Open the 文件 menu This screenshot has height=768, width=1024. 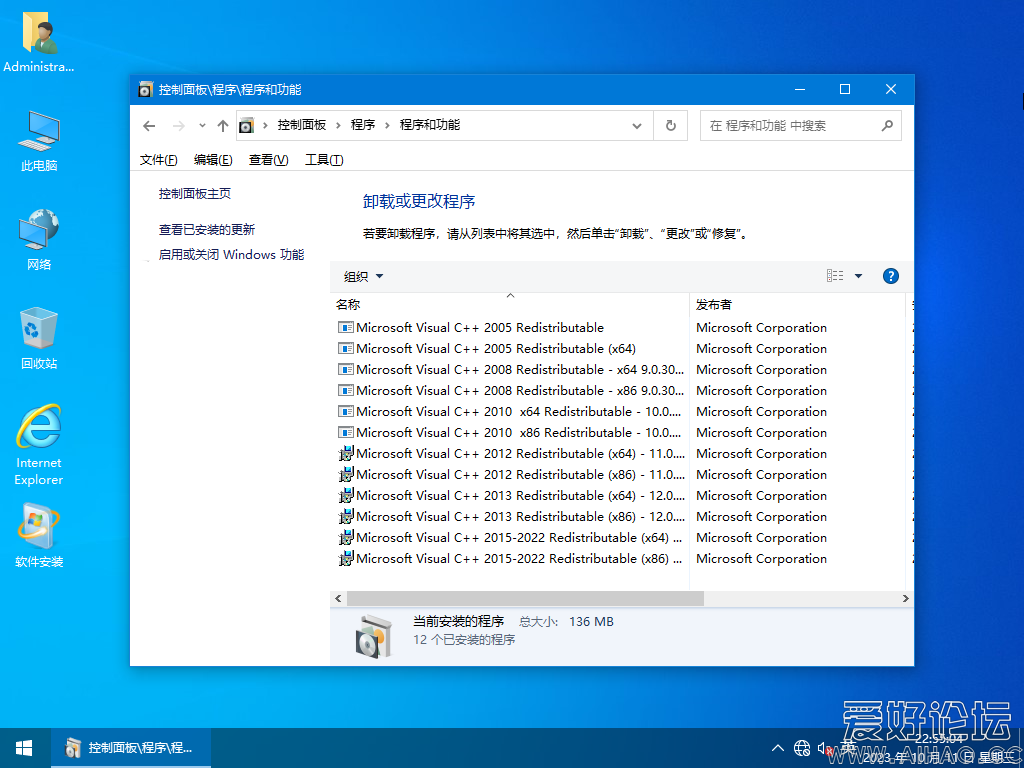pyautogui.click(x=157, y=159)
